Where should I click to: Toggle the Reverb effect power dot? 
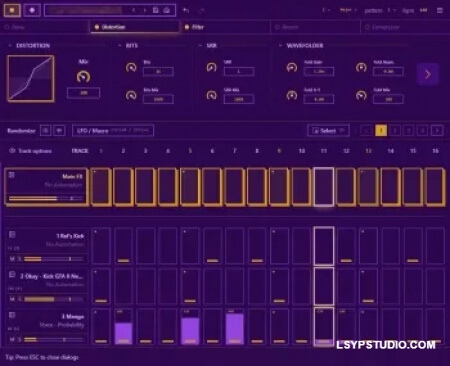[x=277, y=27]
